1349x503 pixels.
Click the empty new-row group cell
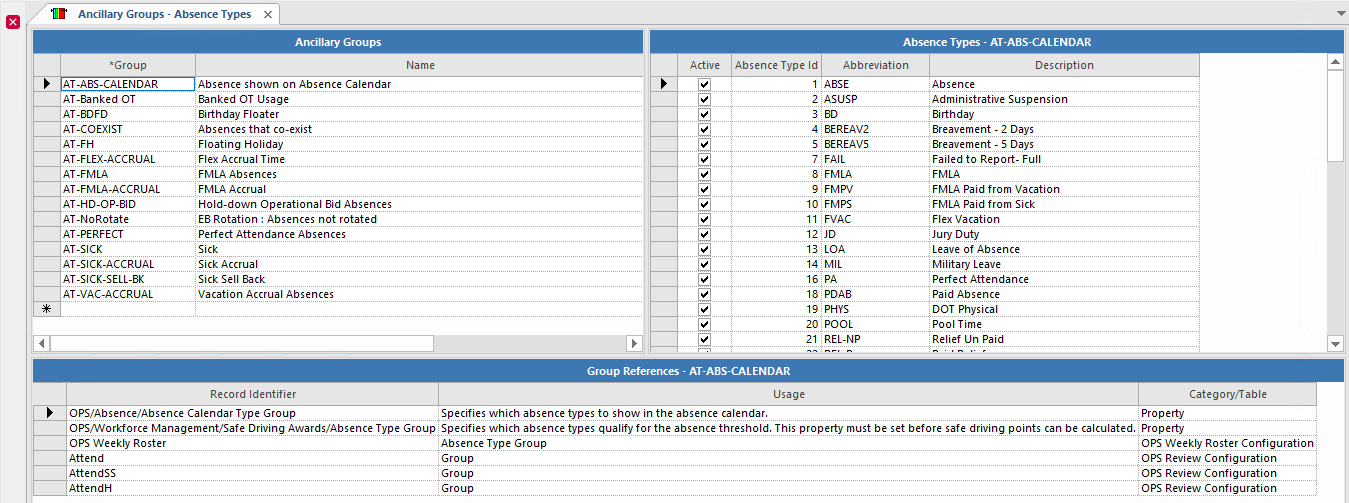[x=128, y=309]
